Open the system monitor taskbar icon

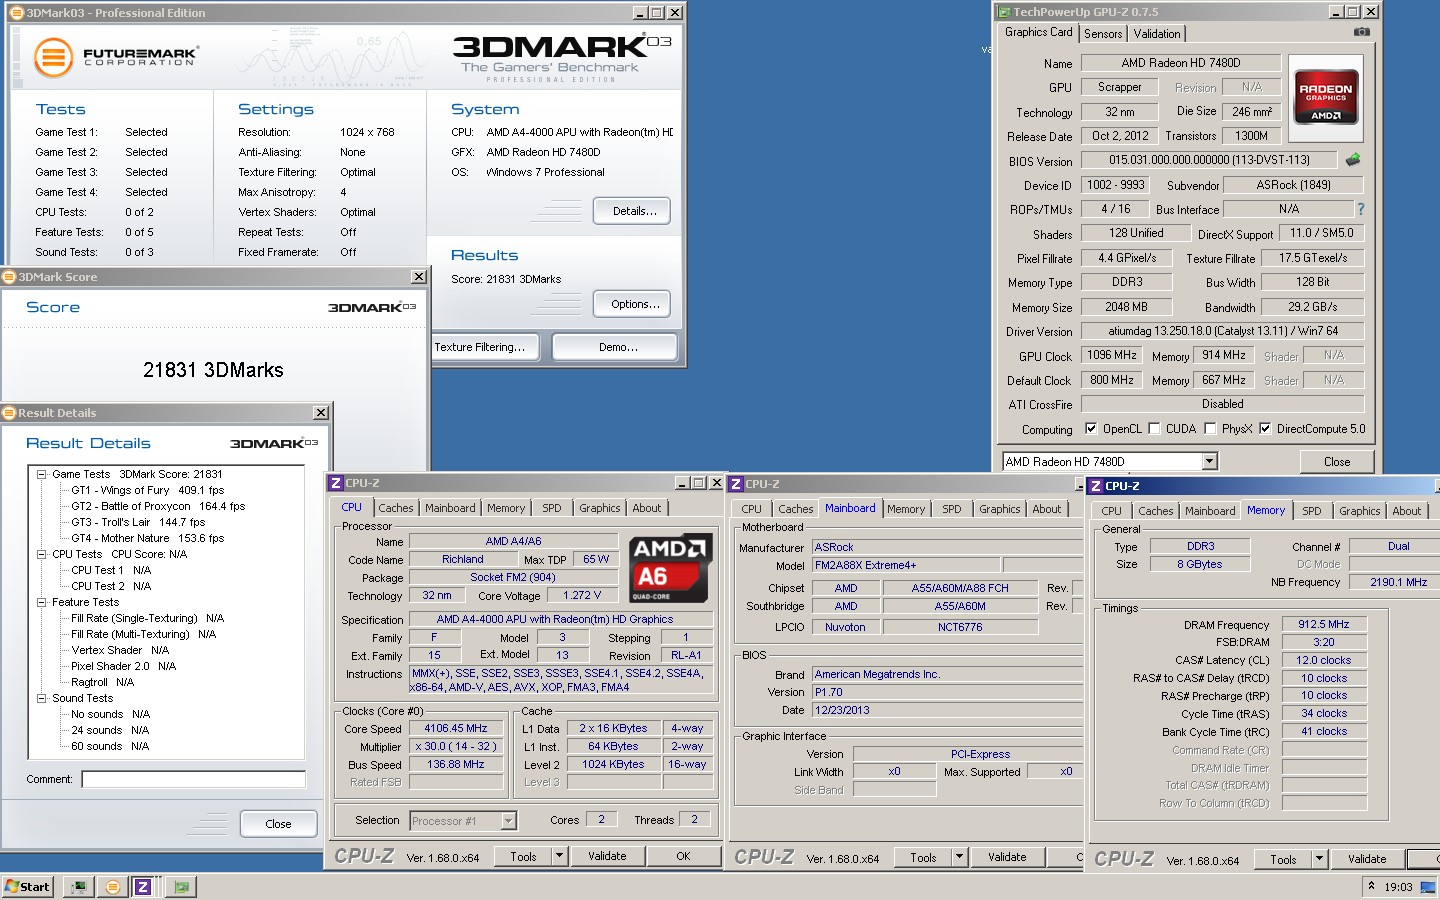click(79, 886)
